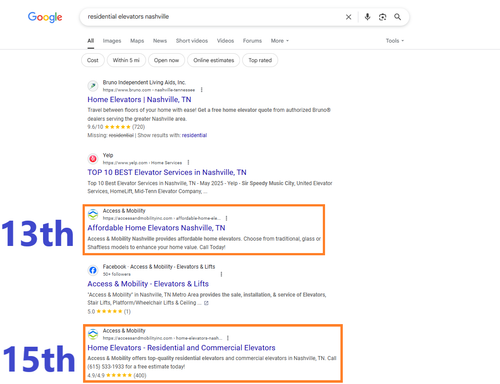Open 'TOP 10 BEST Elevator Services in Nashville' link
This screenshot has width=500, height=384.
[167, 172]
